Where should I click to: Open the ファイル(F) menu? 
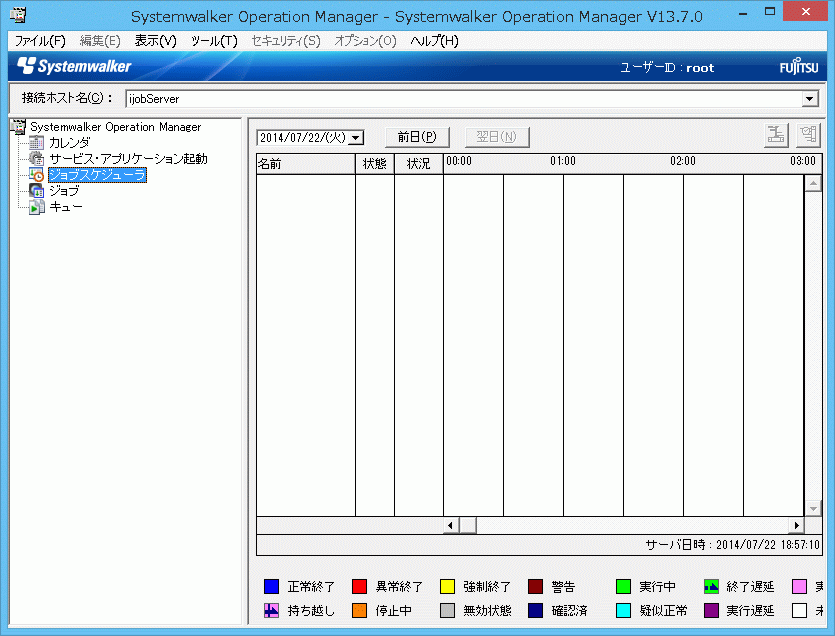[40, 41]
